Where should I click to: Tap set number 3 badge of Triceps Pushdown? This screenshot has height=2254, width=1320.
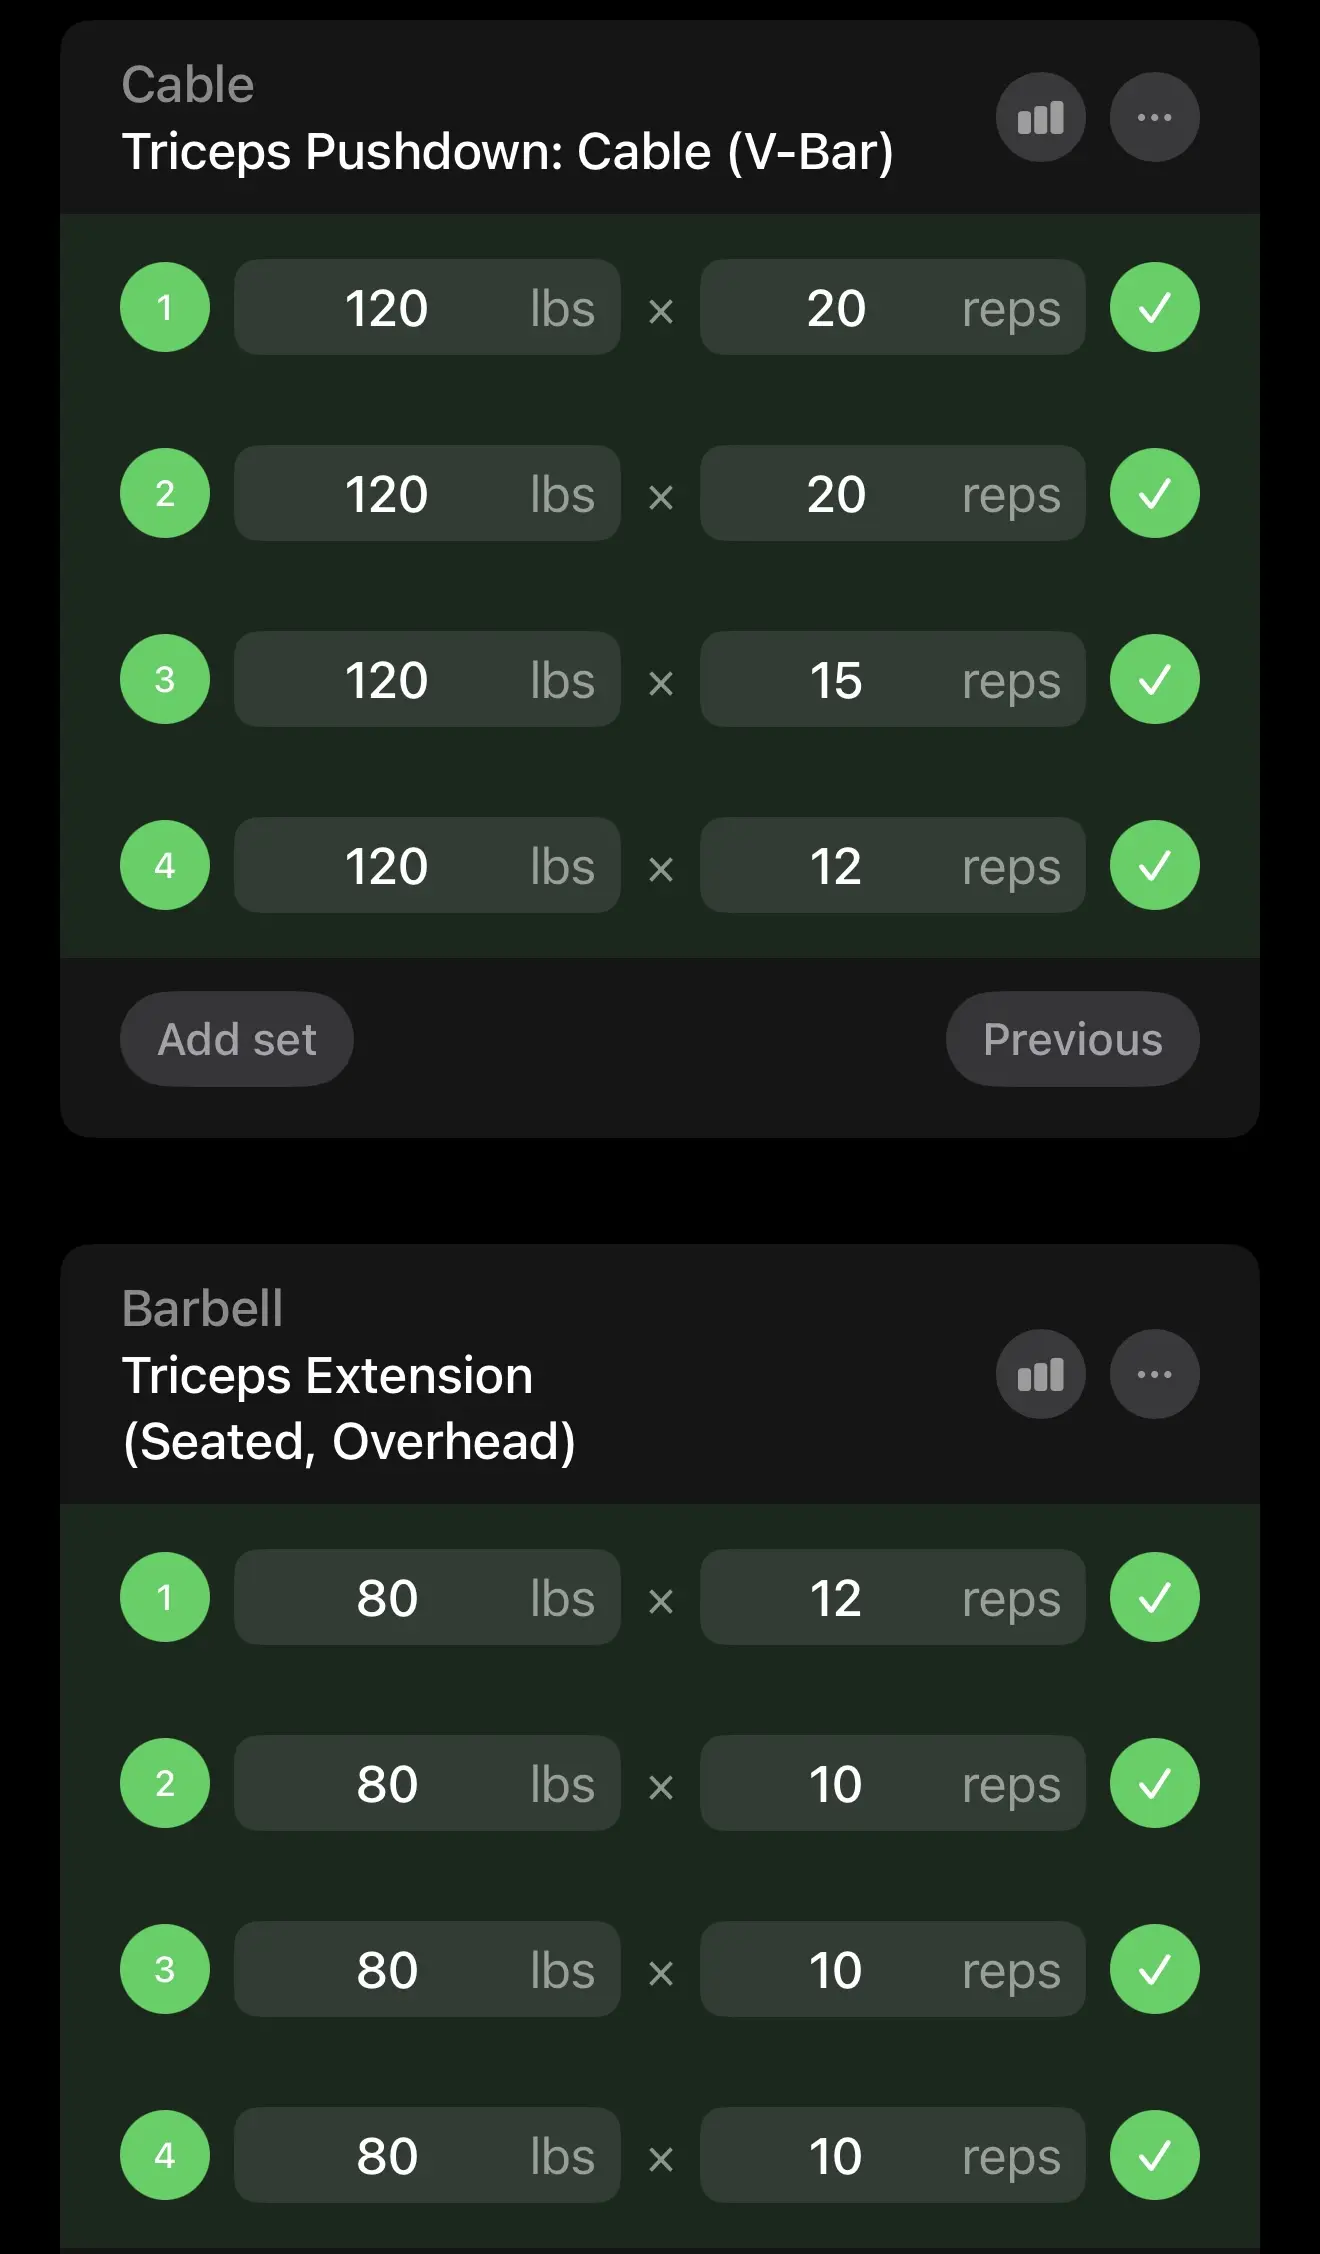pyautogui.click(x=165, y=679)
